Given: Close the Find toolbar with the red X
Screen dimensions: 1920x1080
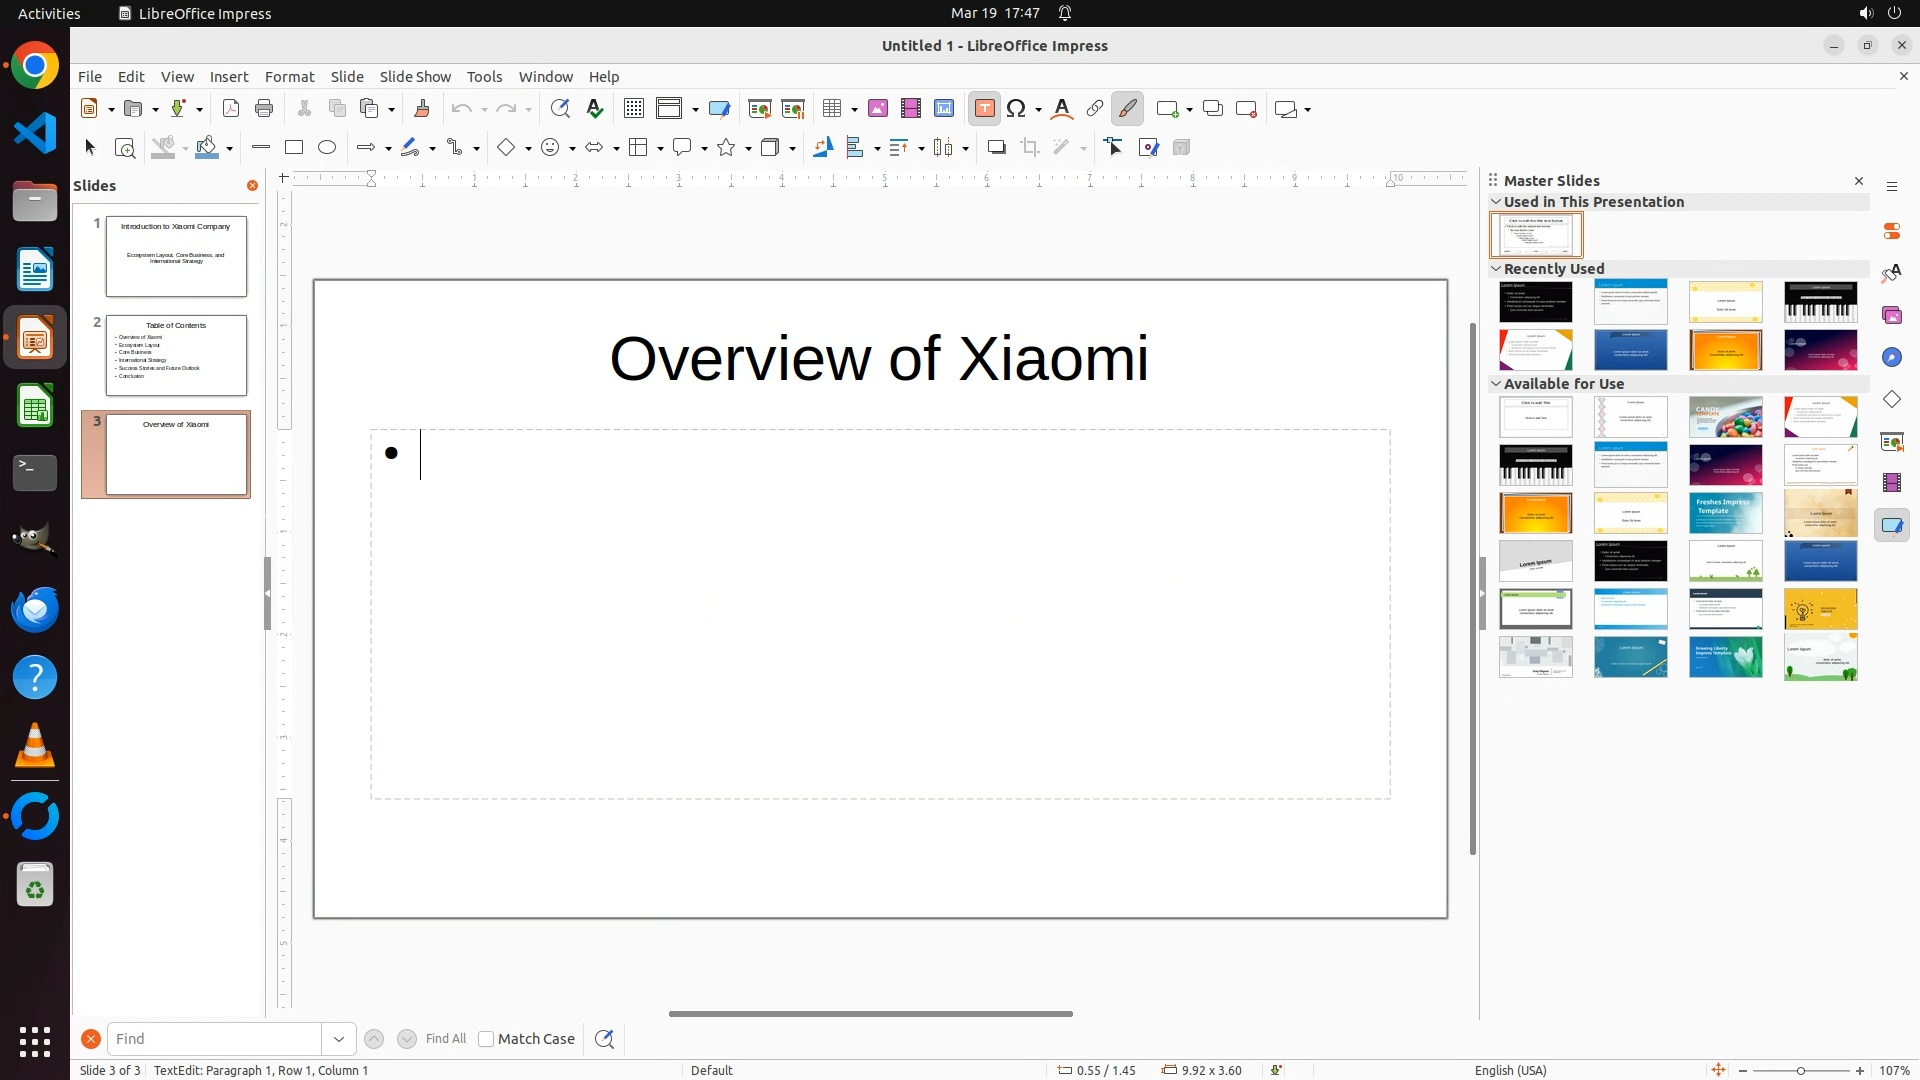Looking at the screenshot, I should (x=91, y=1039).
